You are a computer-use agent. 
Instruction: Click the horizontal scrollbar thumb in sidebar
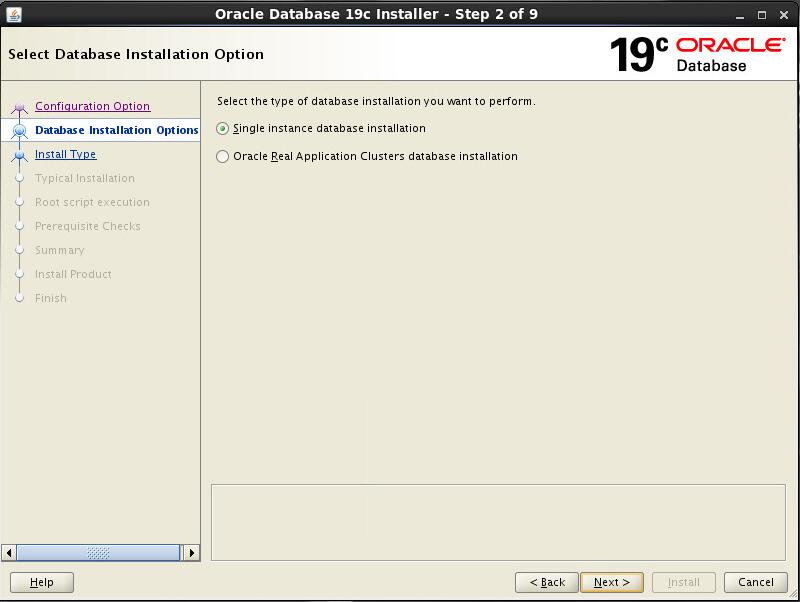click(98, 552)
